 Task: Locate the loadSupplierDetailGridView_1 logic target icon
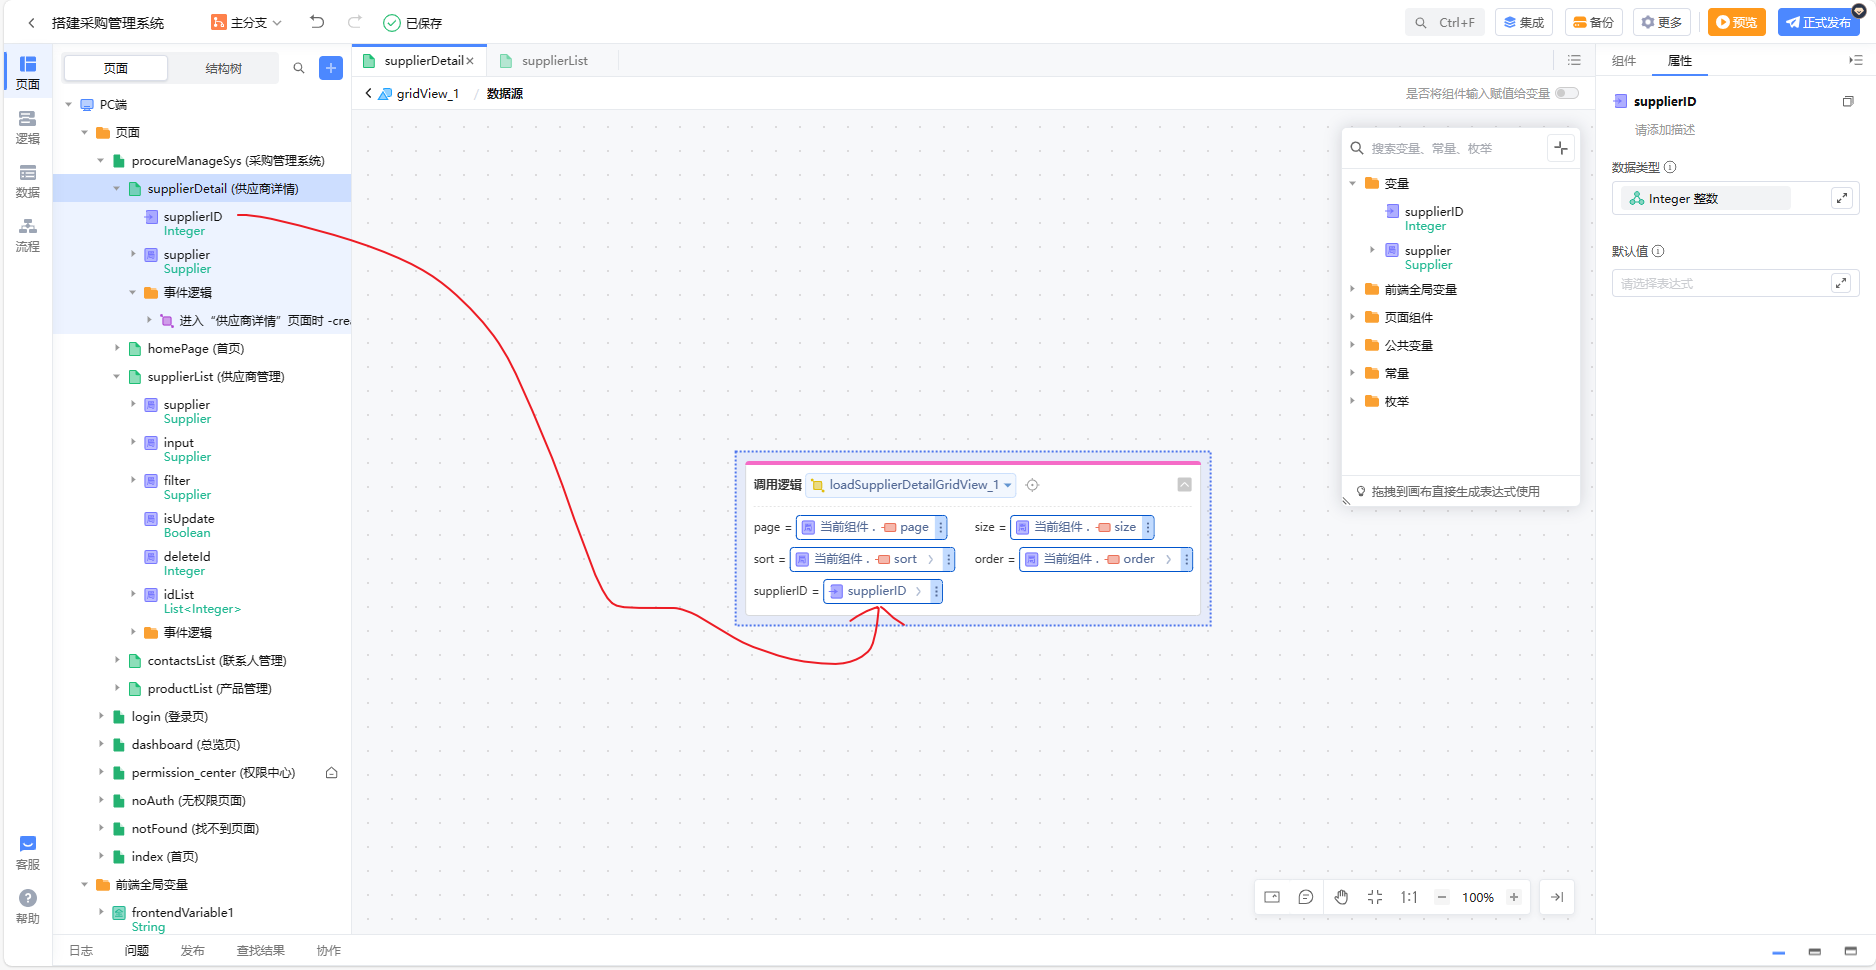click(1032, 485)
